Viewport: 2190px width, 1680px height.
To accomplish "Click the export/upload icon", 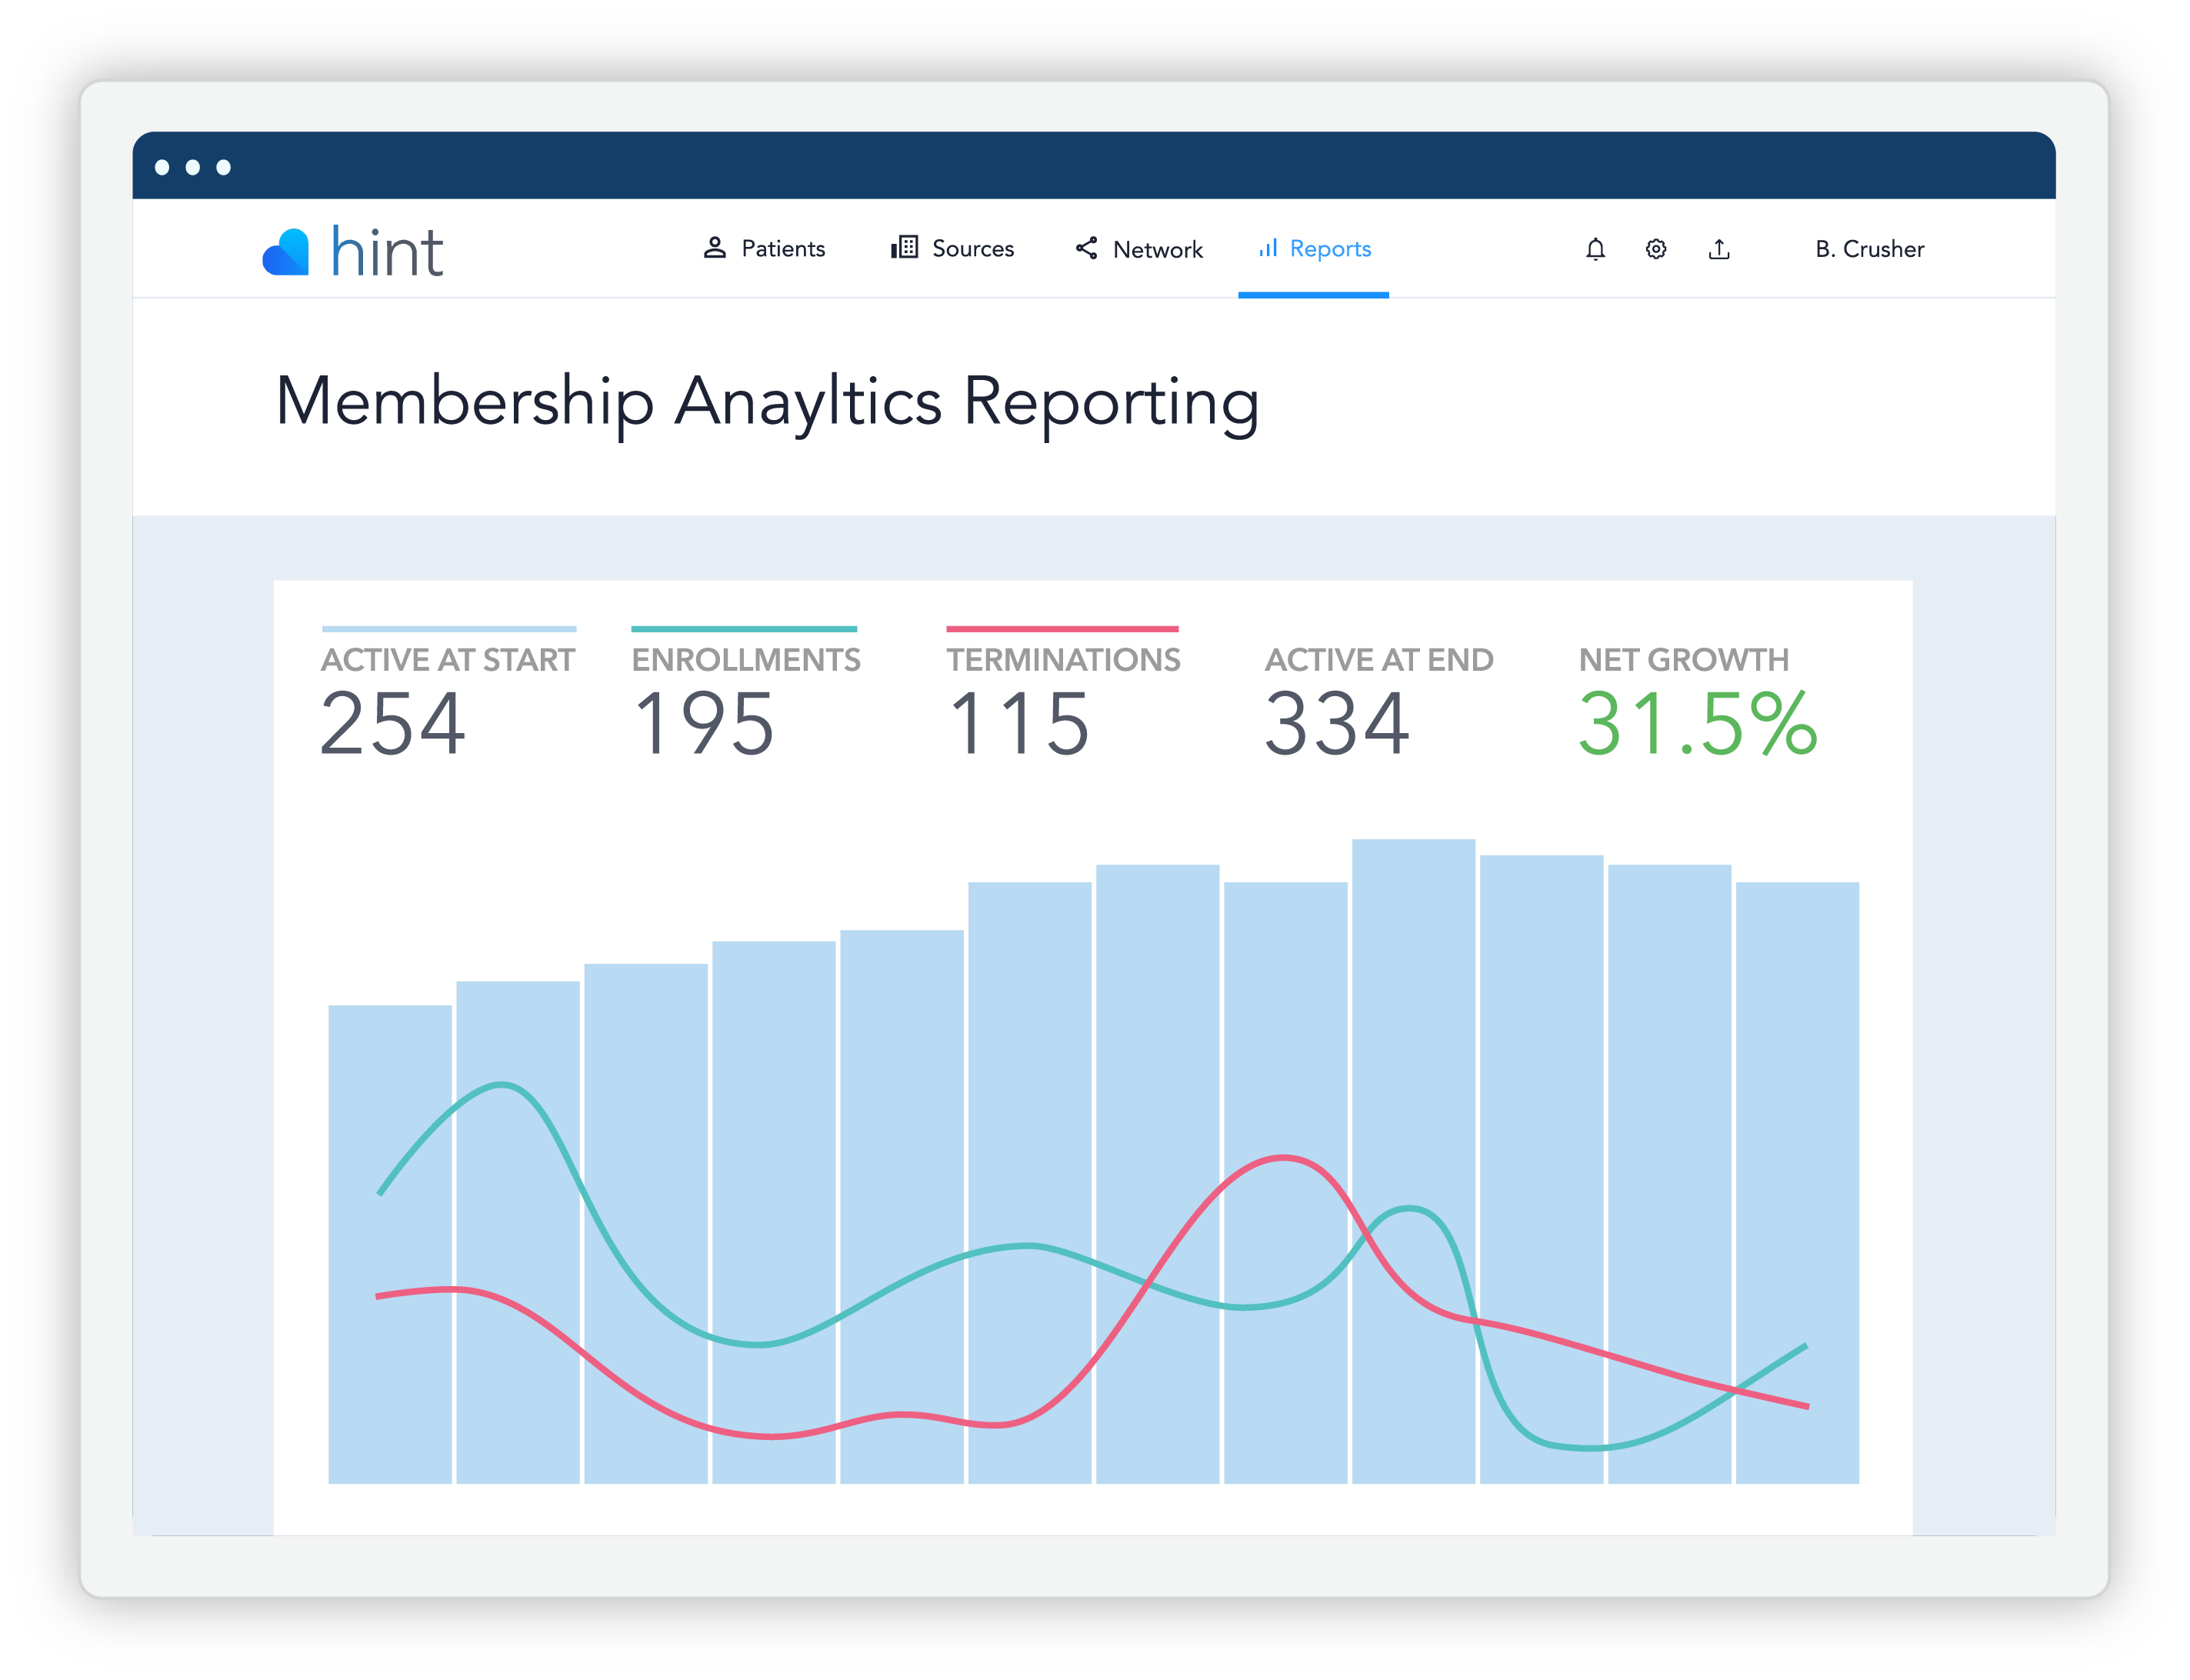I will click(x=1720, y=250).
